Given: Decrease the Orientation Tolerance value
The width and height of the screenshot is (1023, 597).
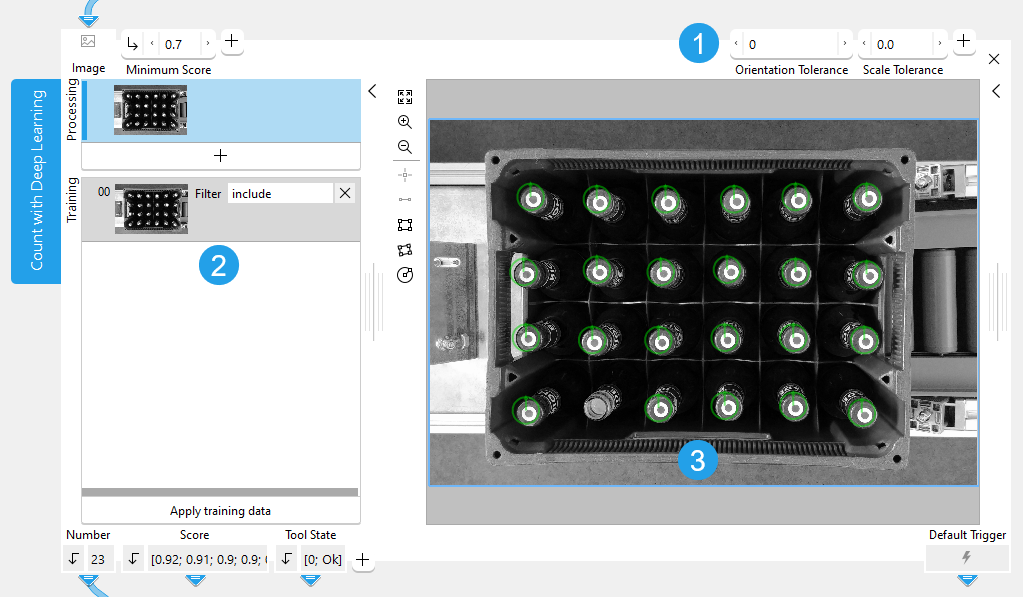Looking at the screenshot, I should pos(737,44).
